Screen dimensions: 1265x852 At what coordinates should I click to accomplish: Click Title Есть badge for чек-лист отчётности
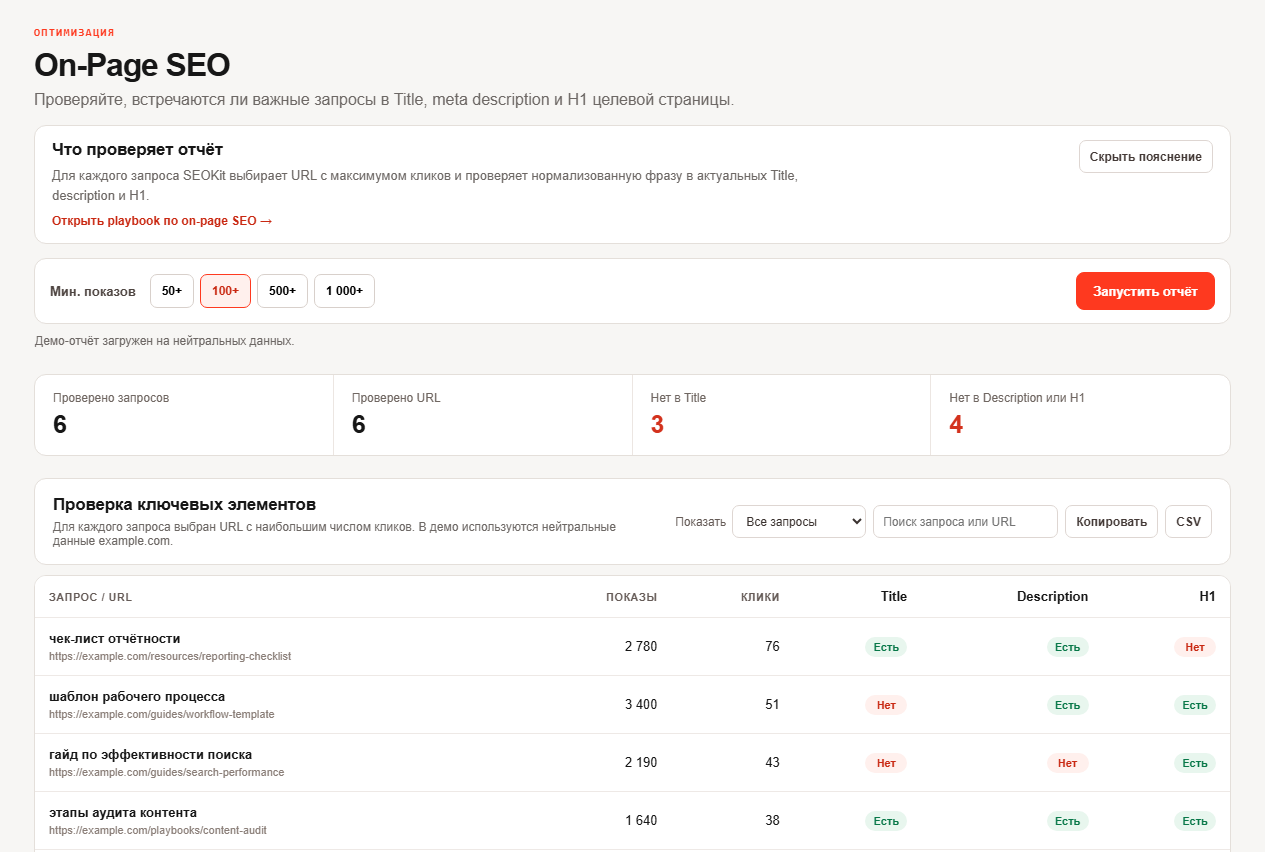[886, 647]
